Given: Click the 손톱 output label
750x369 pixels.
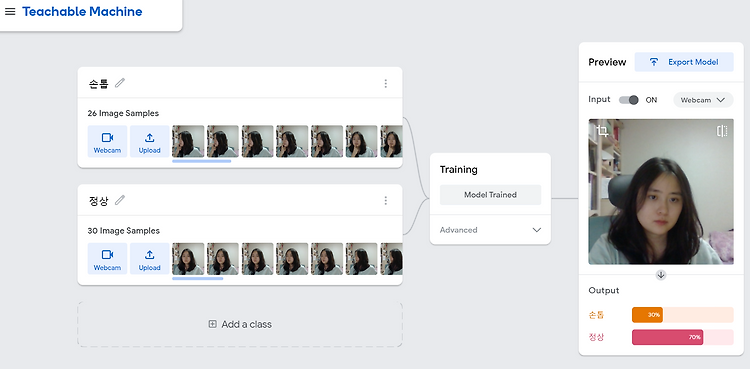Looking at the screenshot, I should (596, 315).
